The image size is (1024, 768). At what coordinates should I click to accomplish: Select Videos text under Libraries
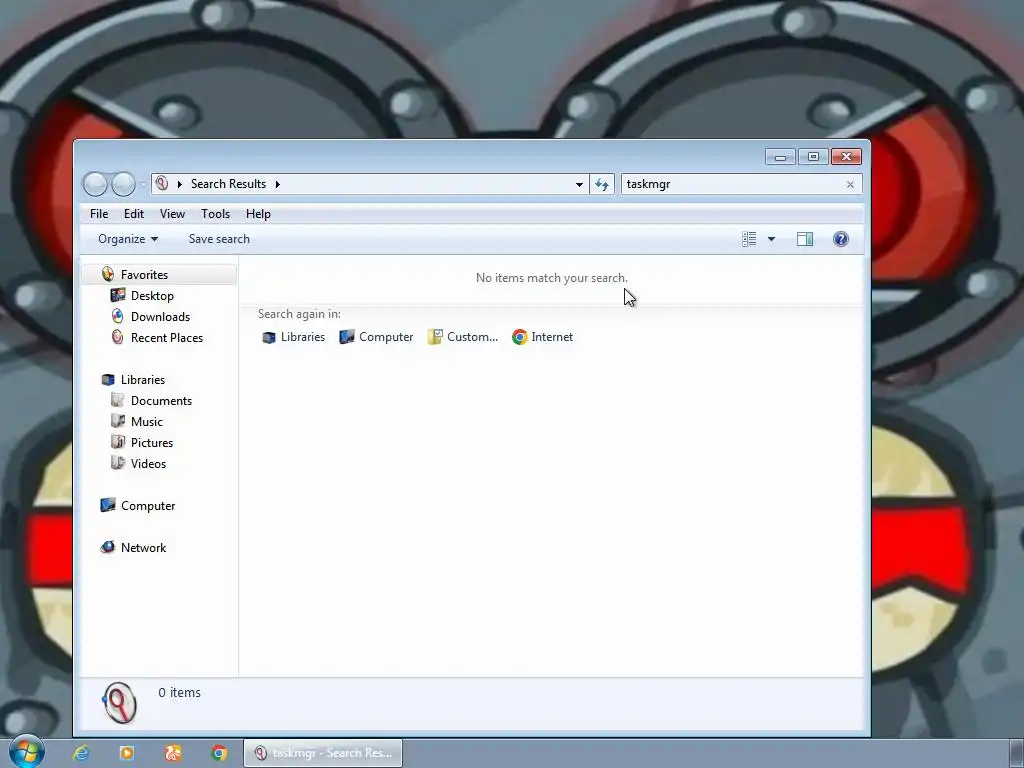click(148, 464)
